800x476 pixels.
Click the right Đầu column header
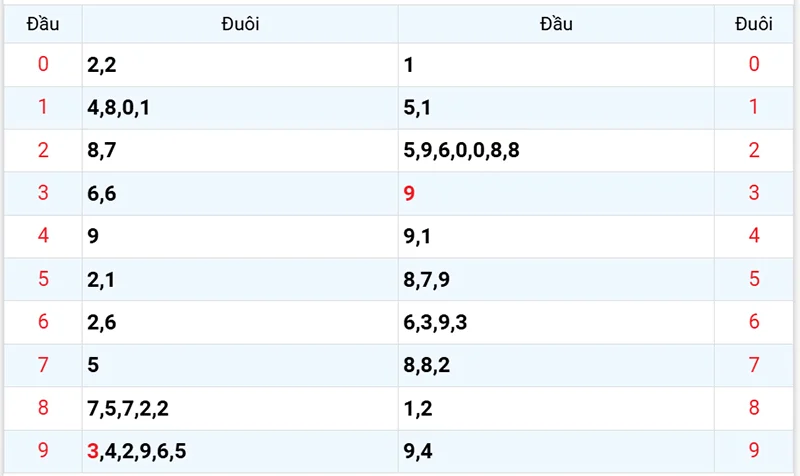click(555, 24)
